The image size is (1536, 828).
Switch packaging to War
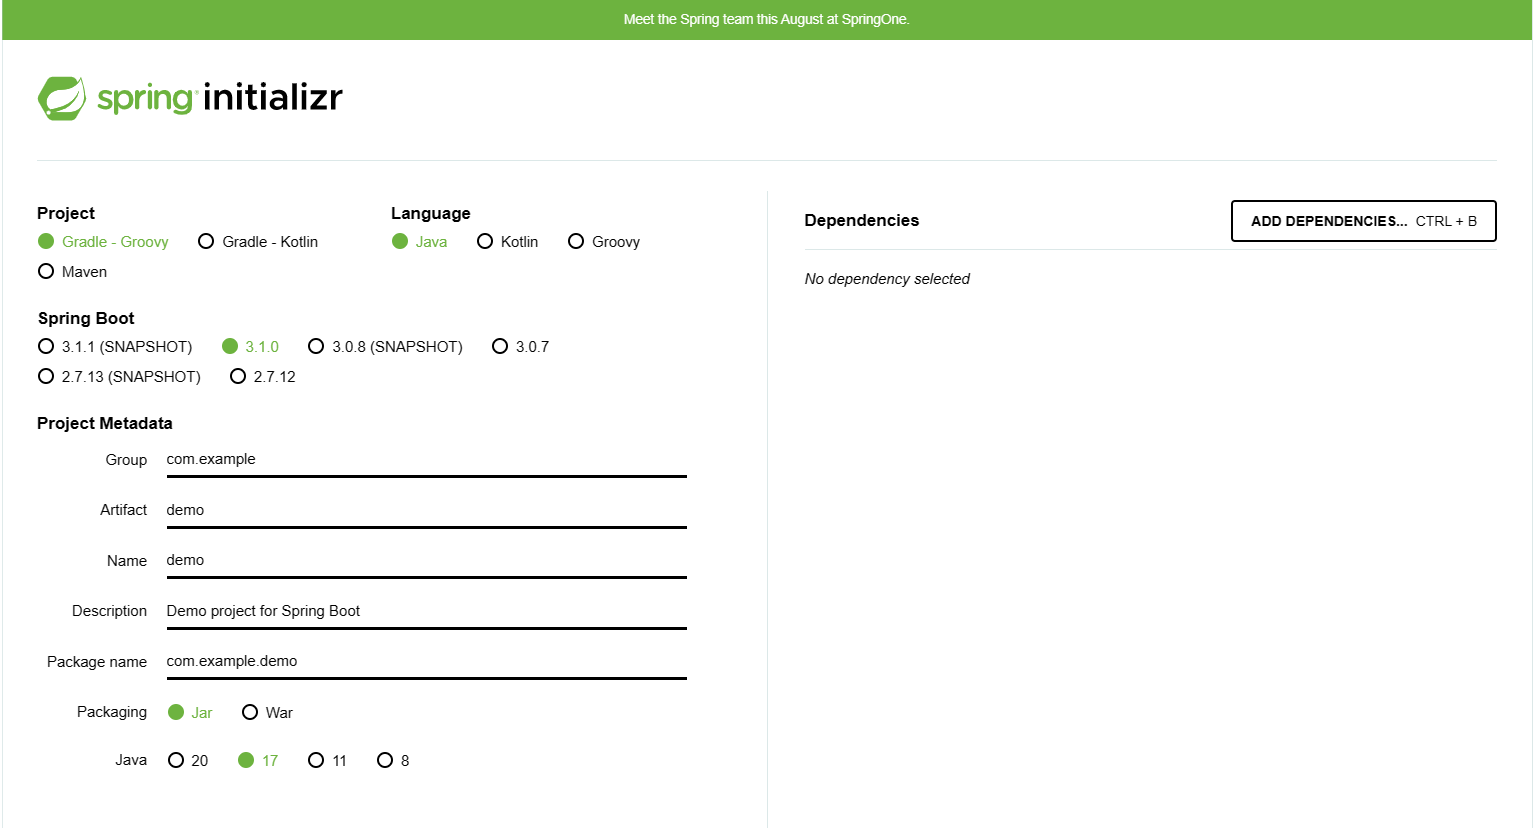pos(250,713)
